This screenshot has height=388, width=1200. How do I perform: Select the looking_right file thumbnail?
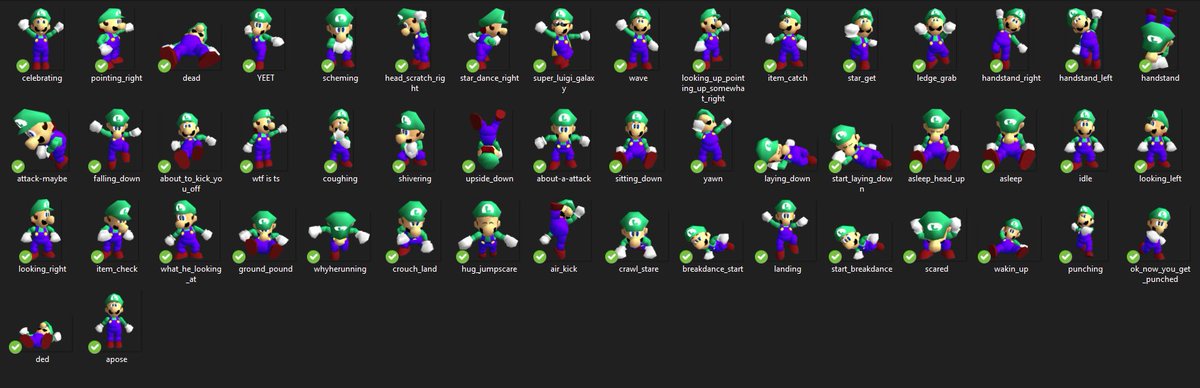(x=41, y=230)
